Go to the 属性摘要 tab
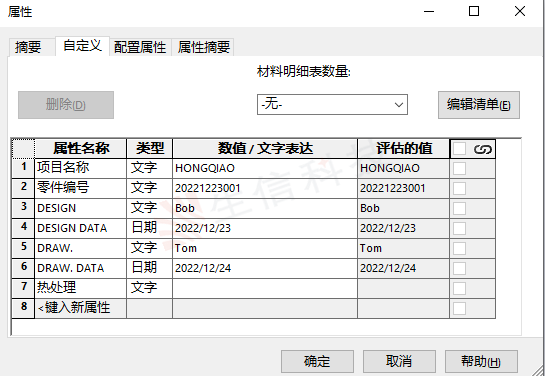The image size is (545, 376). click(x=204, y=47)
